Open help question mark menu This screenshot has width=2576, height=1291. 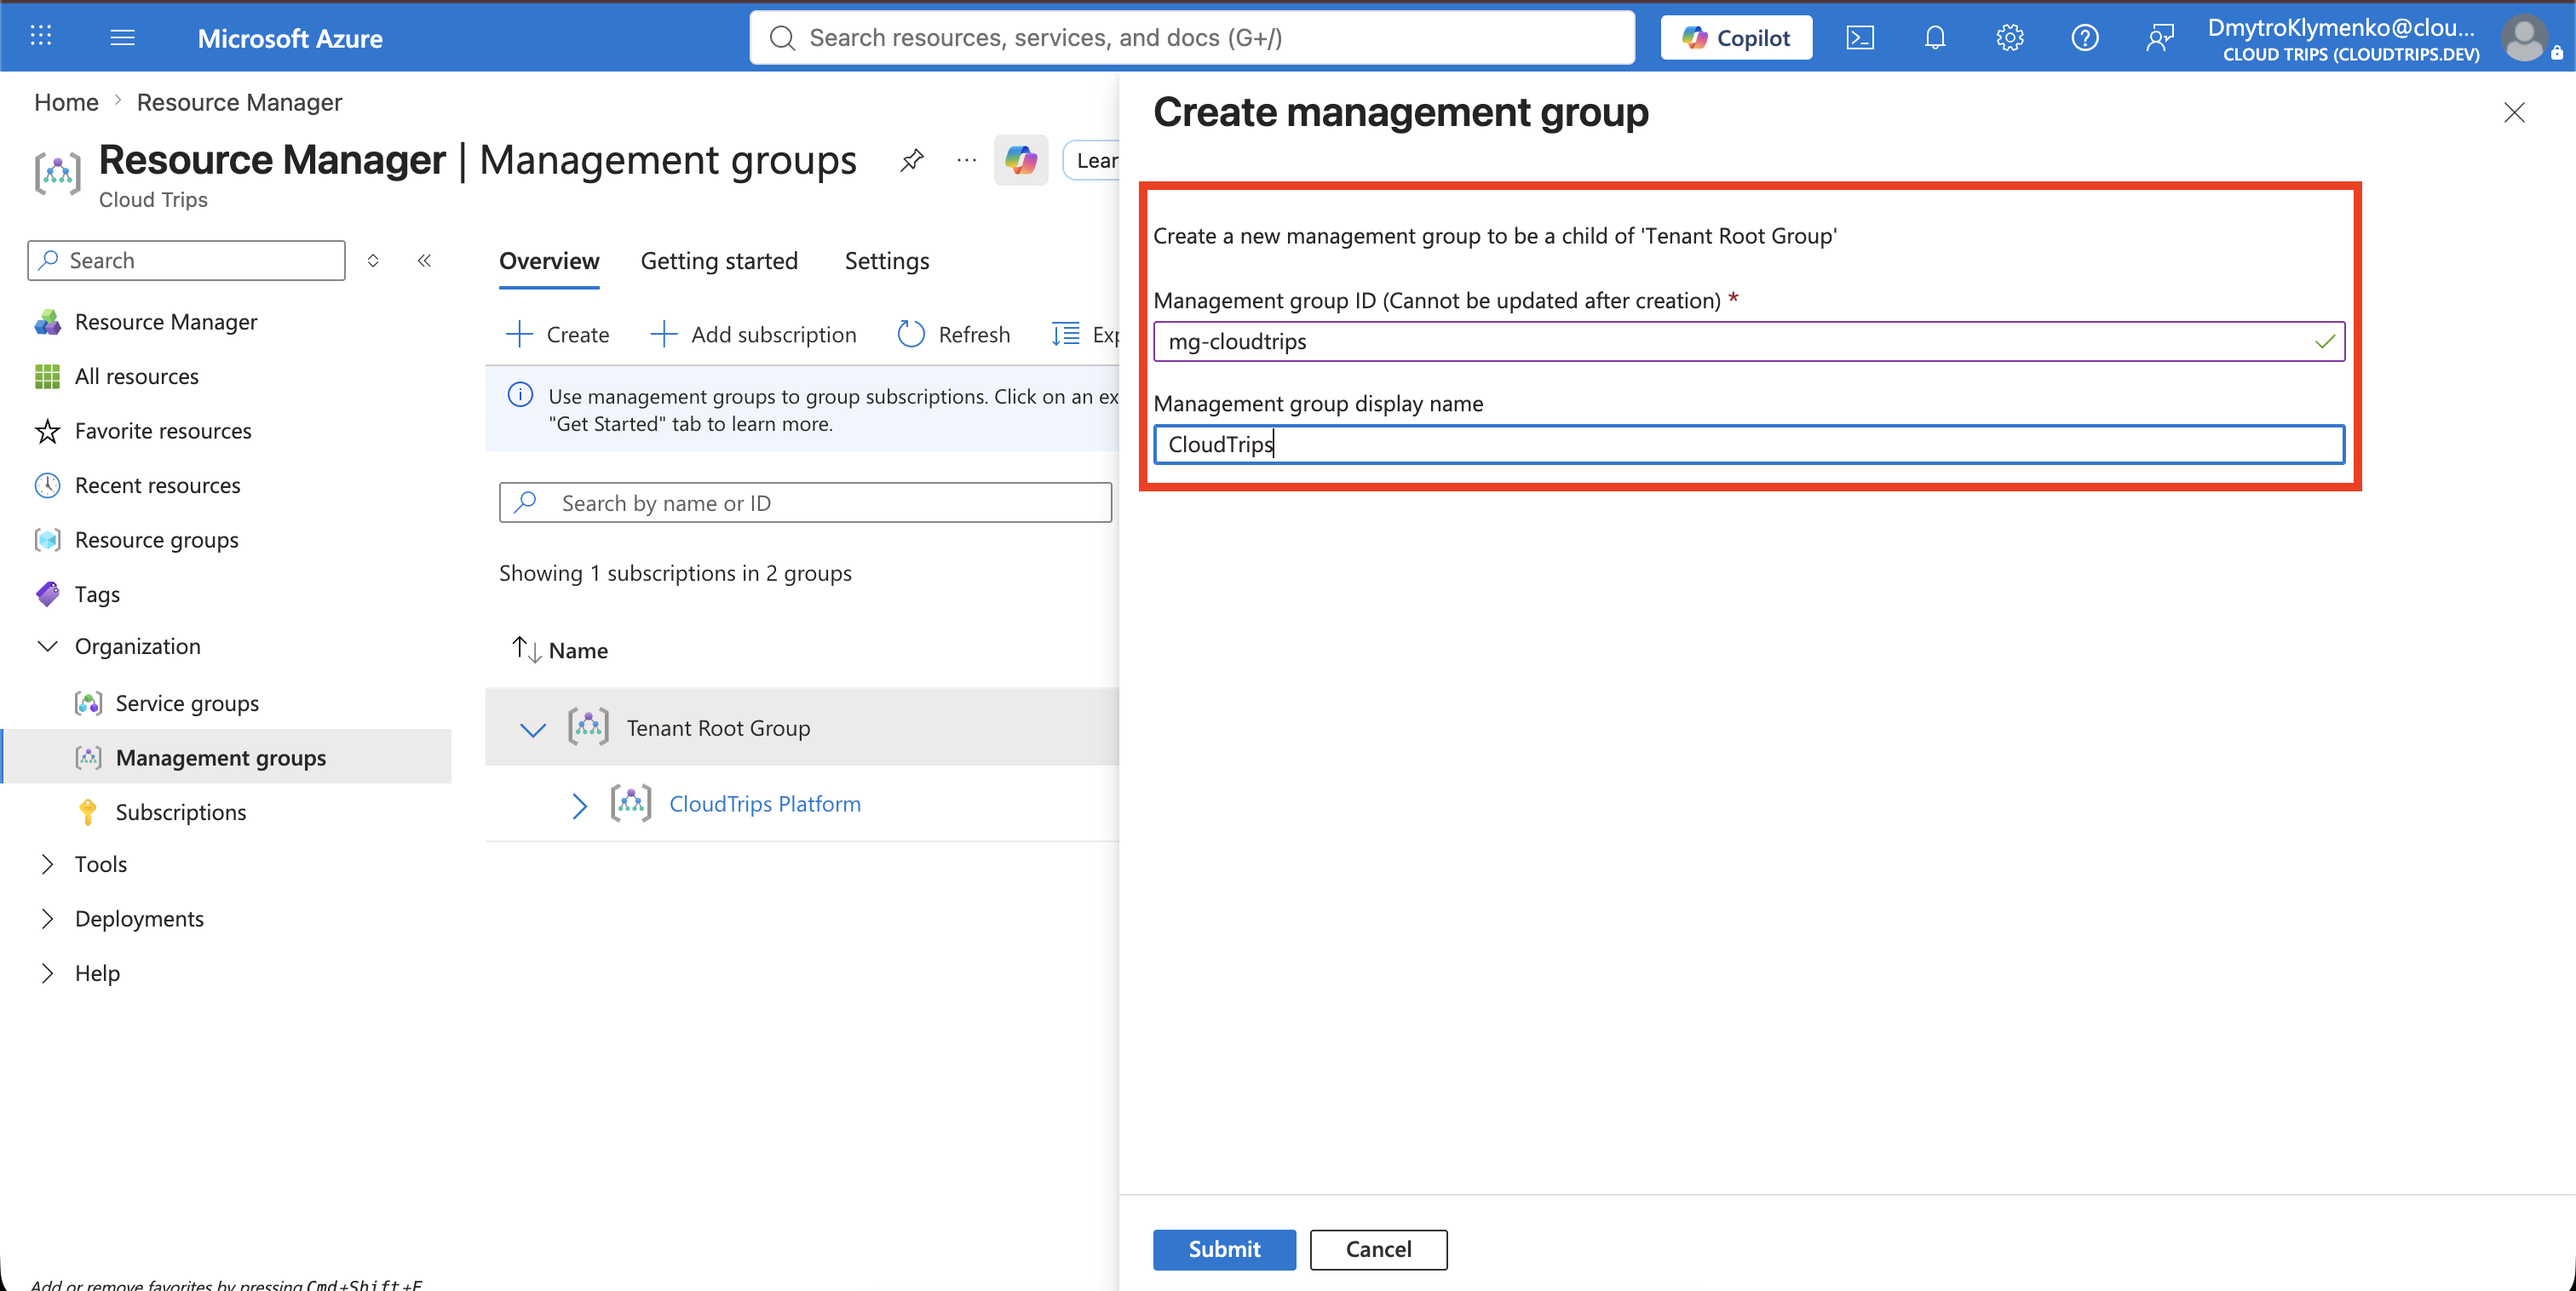coord(2084,38)
